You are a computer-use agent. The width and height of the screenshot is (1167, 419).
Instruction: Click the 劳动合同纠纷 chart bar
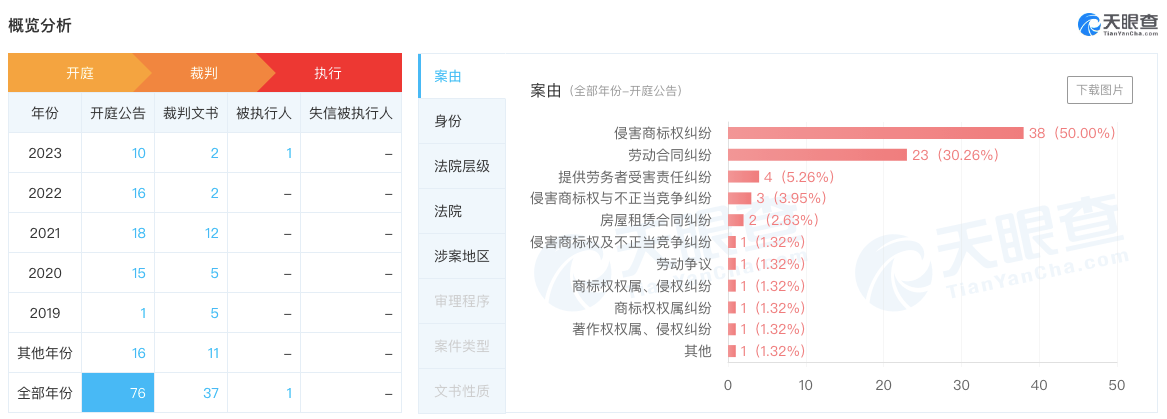point(817,155)
